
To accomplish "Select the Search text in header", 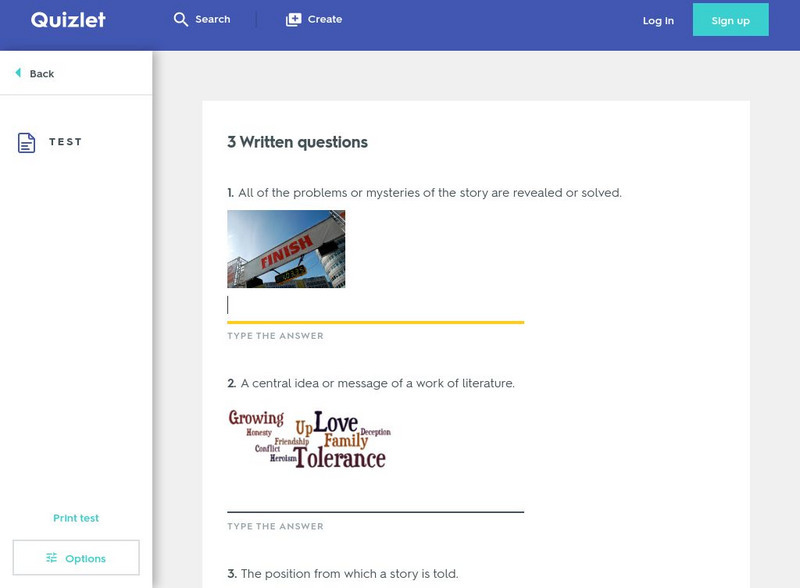I will 212,20.
